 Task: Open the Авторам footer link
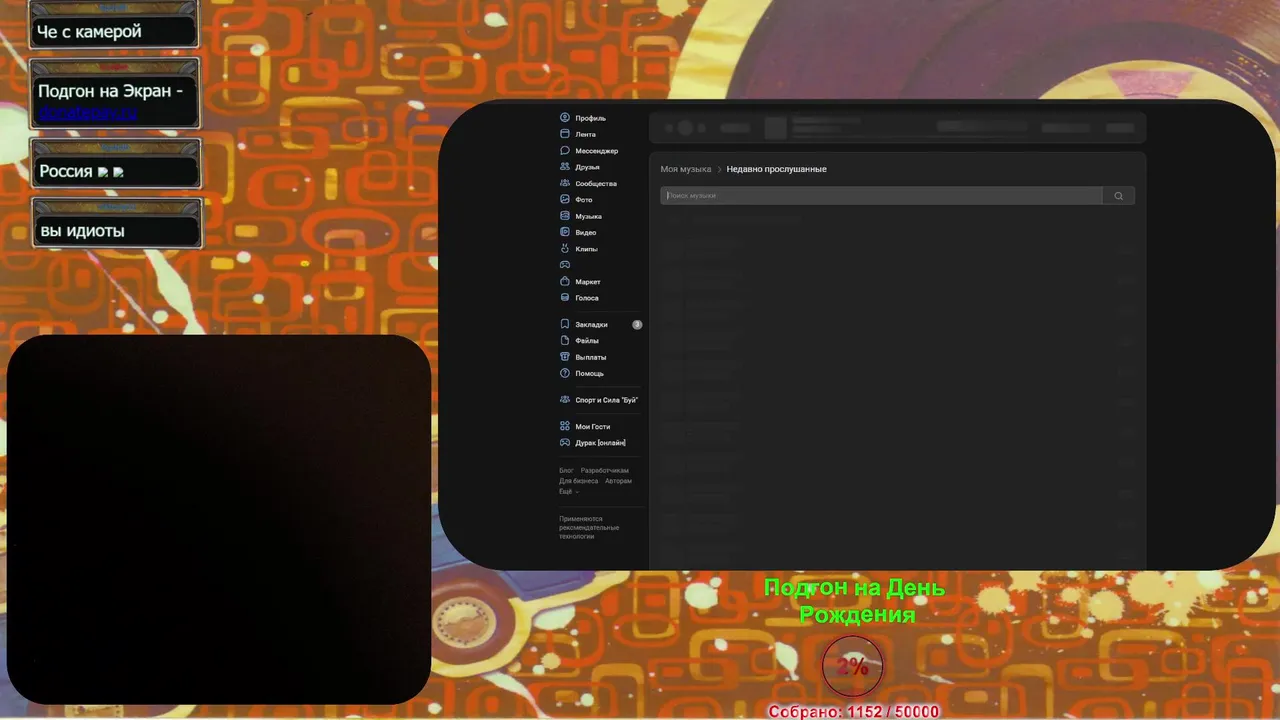pyautogui.click(x=619, y=481)
